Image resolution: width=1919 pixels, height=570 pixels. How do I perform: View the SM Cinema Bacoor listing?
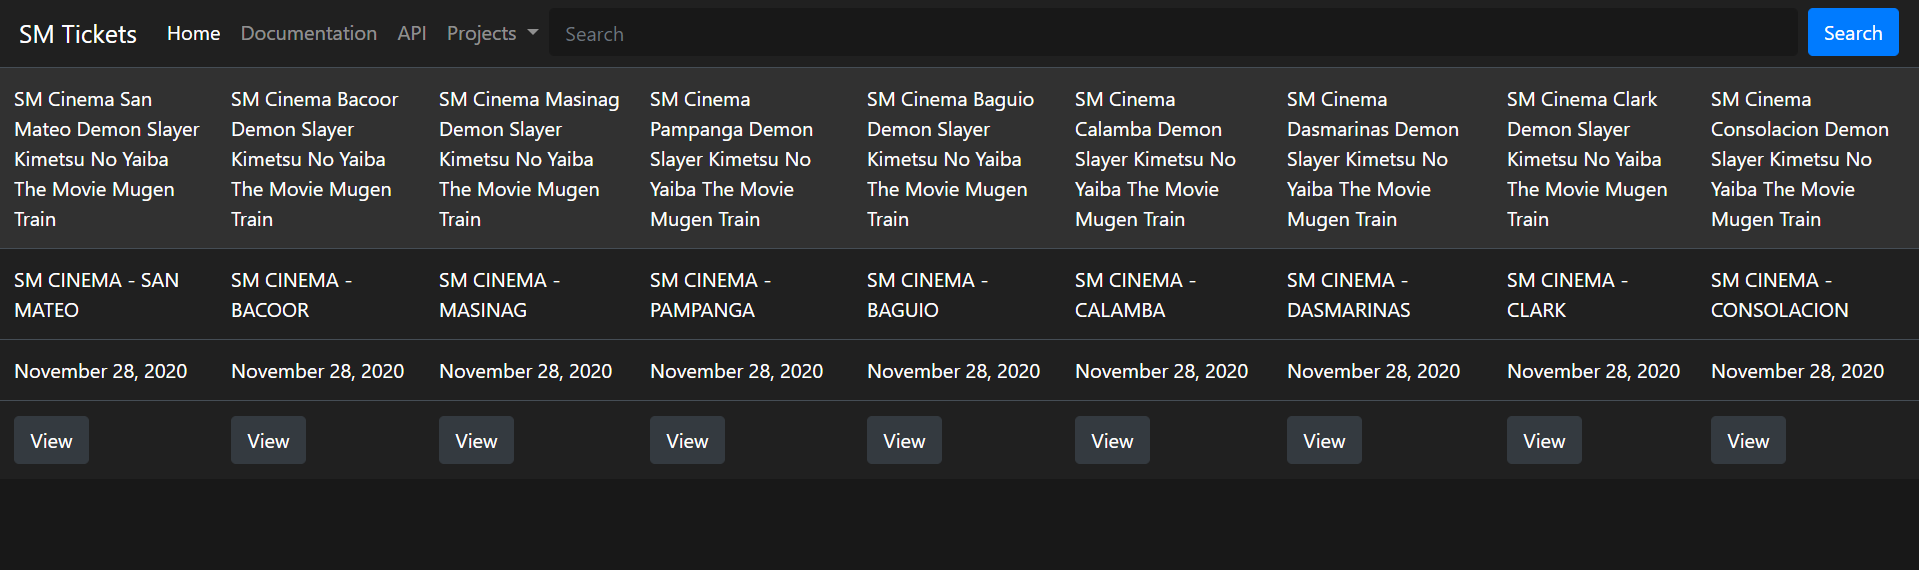click(268, 440)
